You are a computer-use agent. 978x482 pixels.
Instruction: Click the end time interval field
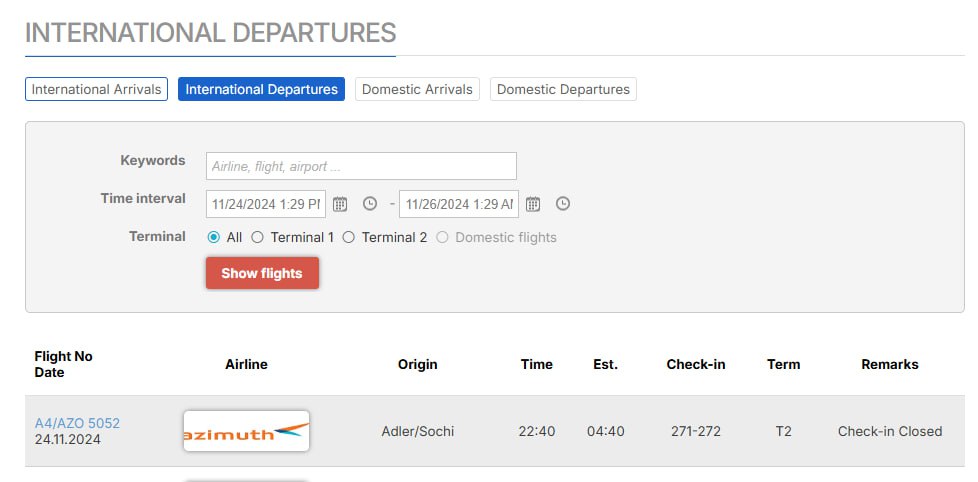pos(458,204)
